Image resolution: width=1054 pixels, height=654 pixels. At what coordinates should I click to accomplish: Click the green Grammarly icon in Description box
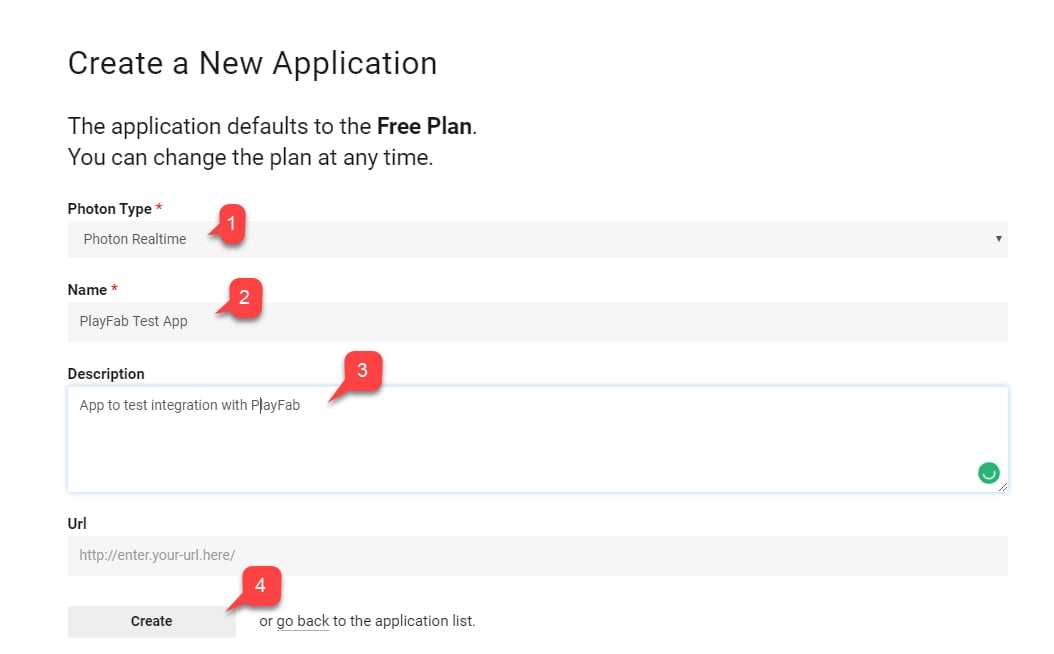tap(988, 473)
